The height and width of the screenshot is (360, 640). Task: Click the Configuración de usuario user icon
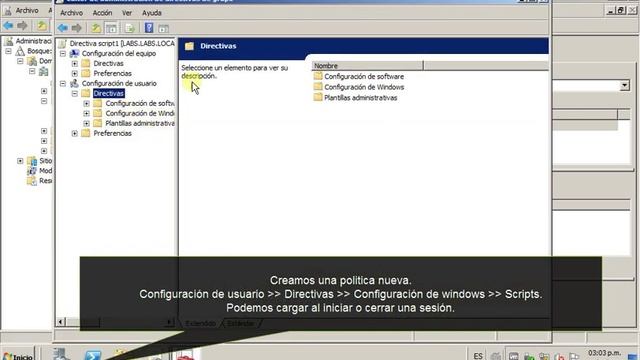click(74, 83)
